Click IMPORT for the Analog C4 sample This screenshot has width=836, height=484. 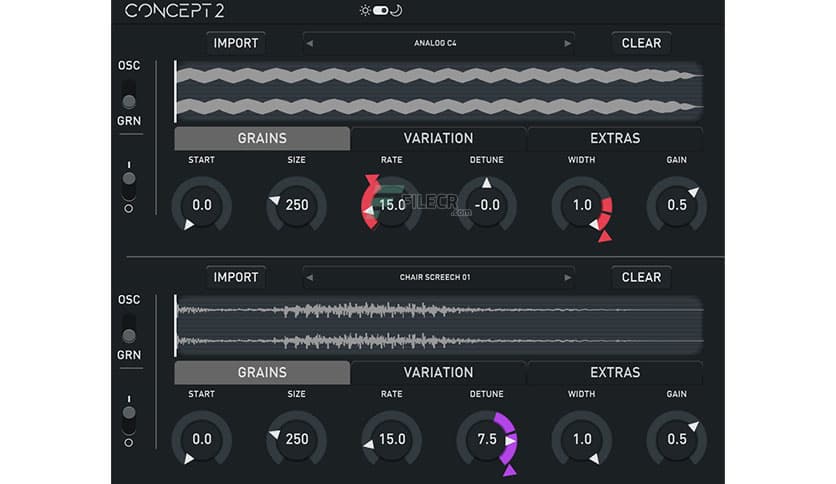click(236, 43)
